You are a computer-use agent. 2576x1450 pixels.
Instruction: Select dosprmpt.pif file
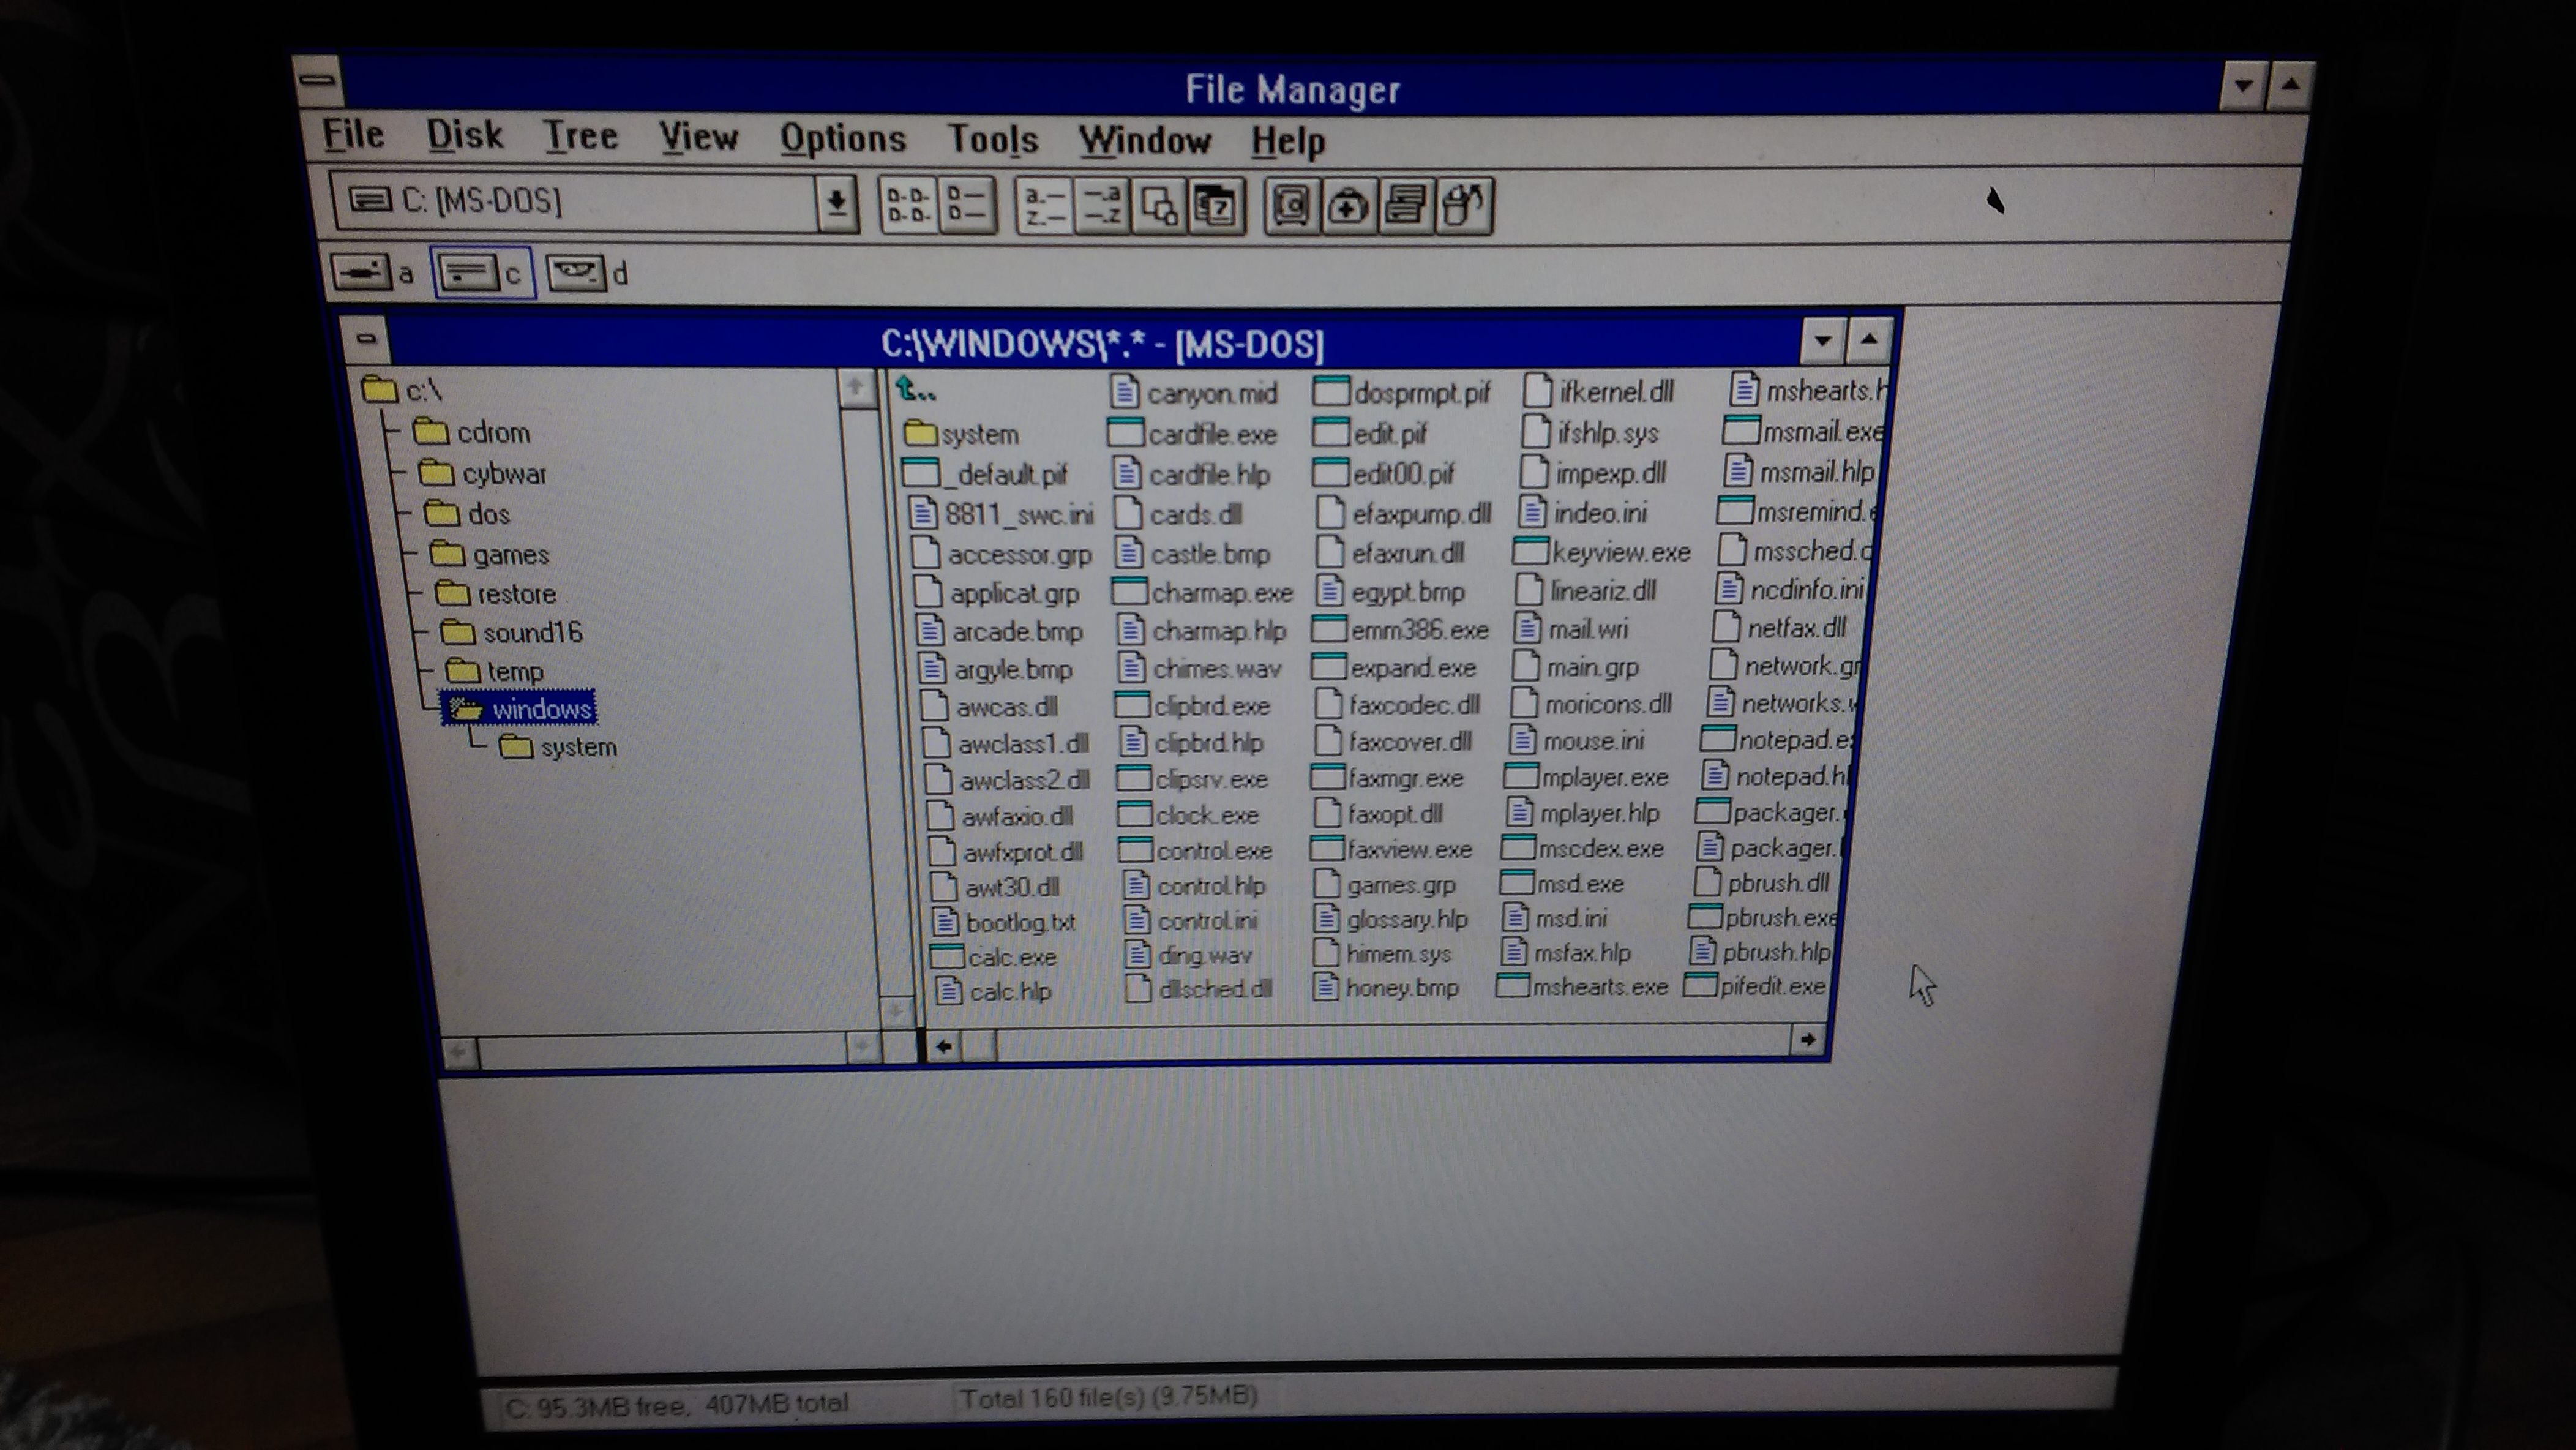1402,392
